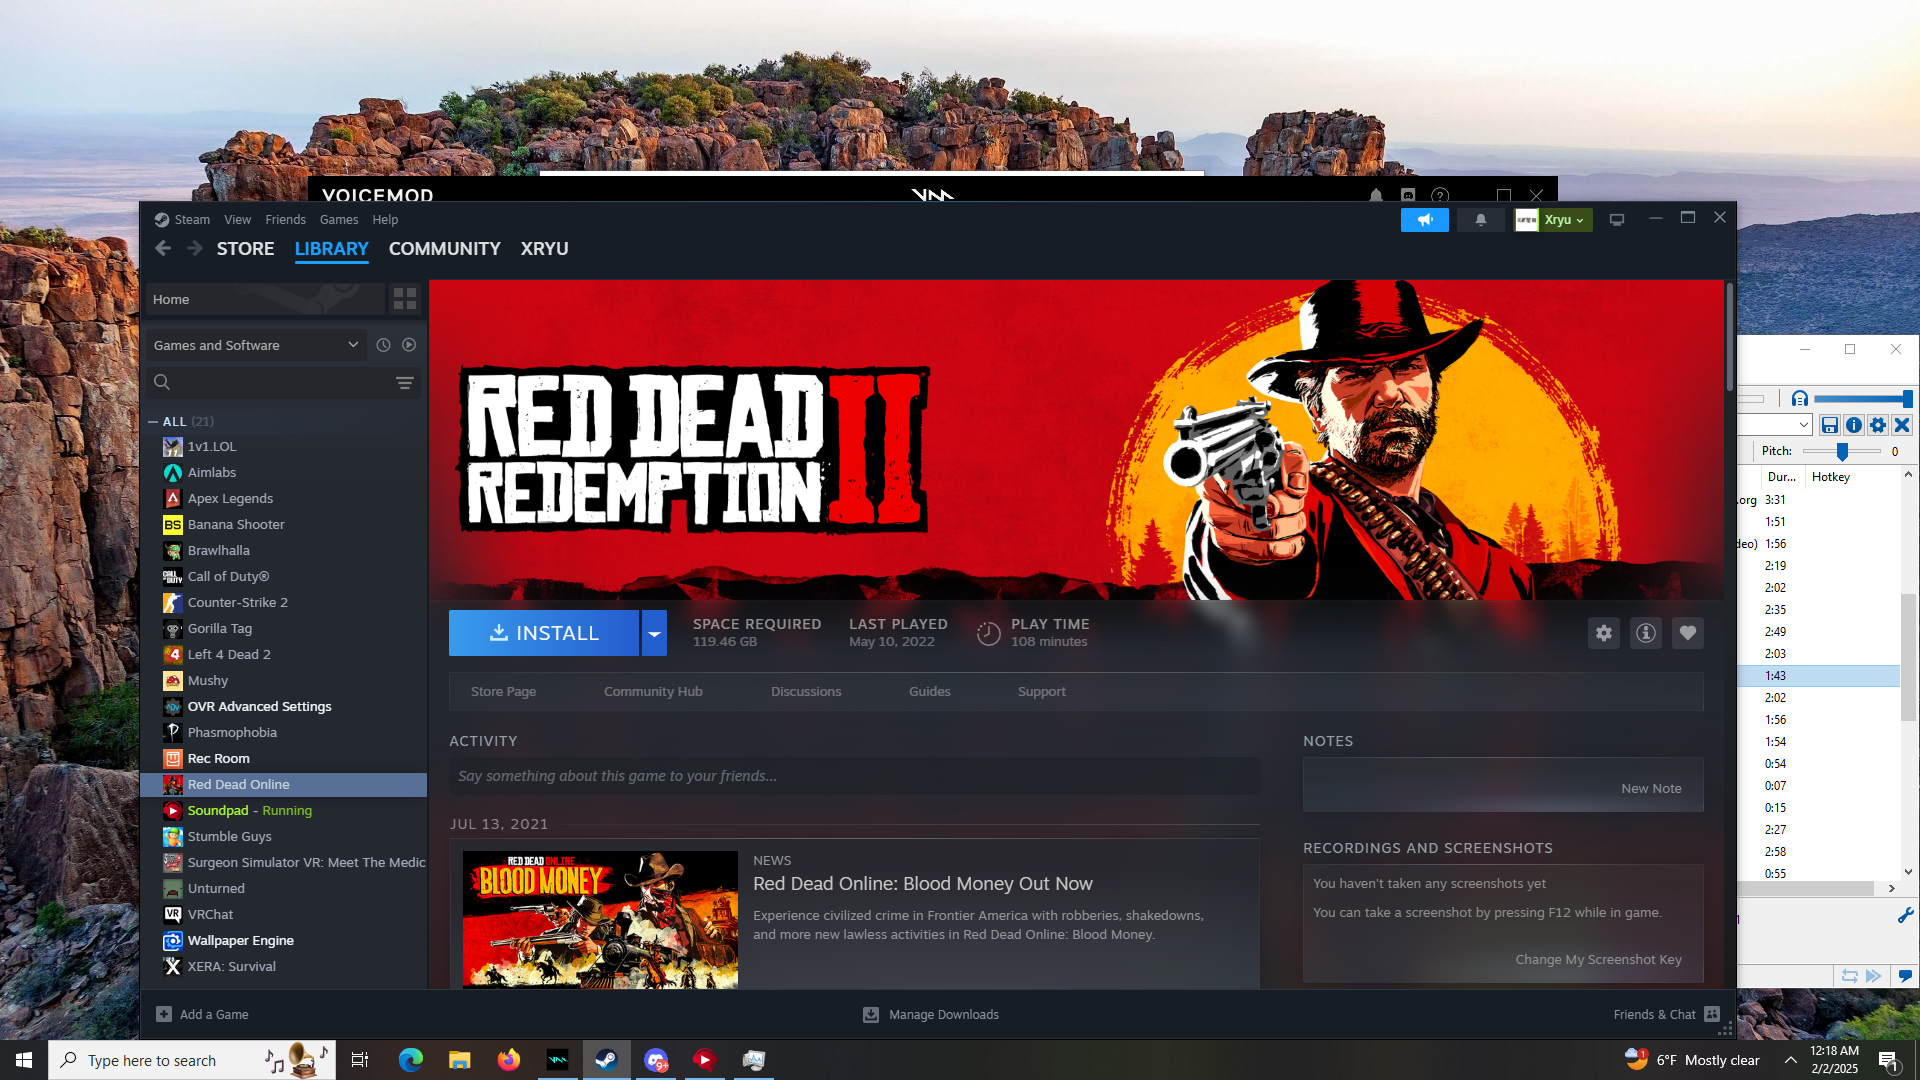Click the blue INSTALL button
The height and width of the screenshot is (1080, 1920).
pyautogui.click(x=543, y=633)
